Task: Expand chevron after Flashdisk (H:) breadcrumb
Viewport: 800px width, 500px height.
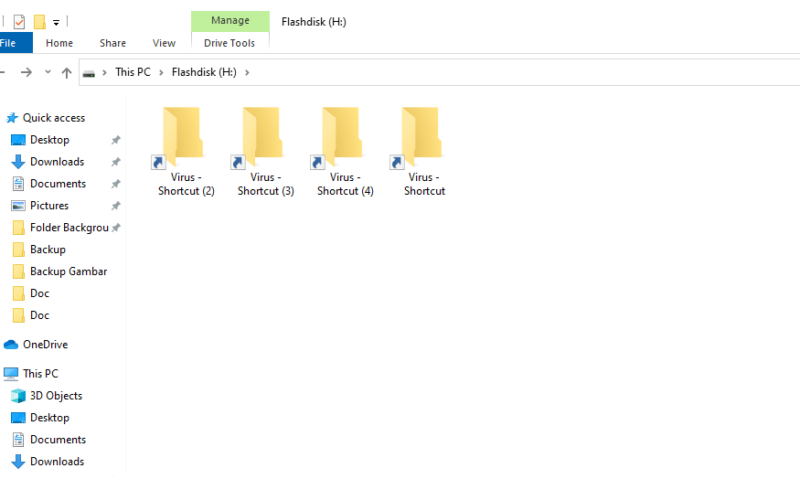Action: tap(247, 72)
